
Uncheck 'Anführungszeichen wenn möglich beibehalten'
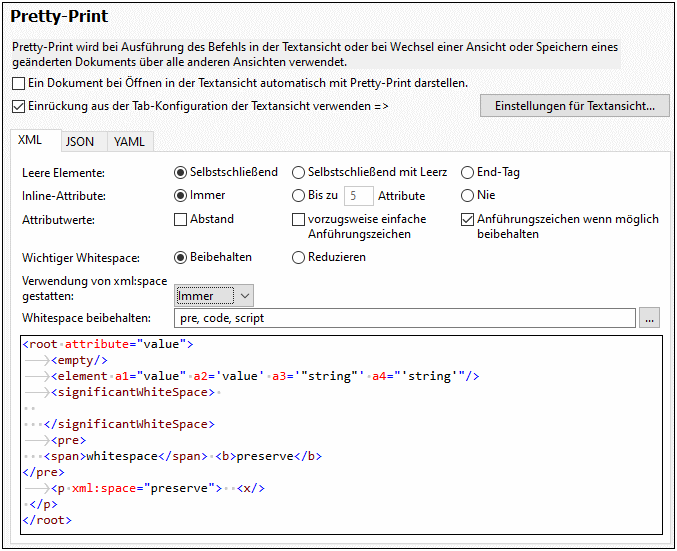(467, 219)
